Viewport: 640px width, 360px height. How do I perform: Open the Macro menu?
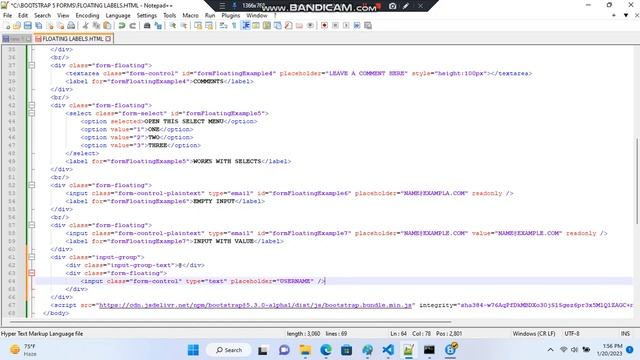click(190, 16)
